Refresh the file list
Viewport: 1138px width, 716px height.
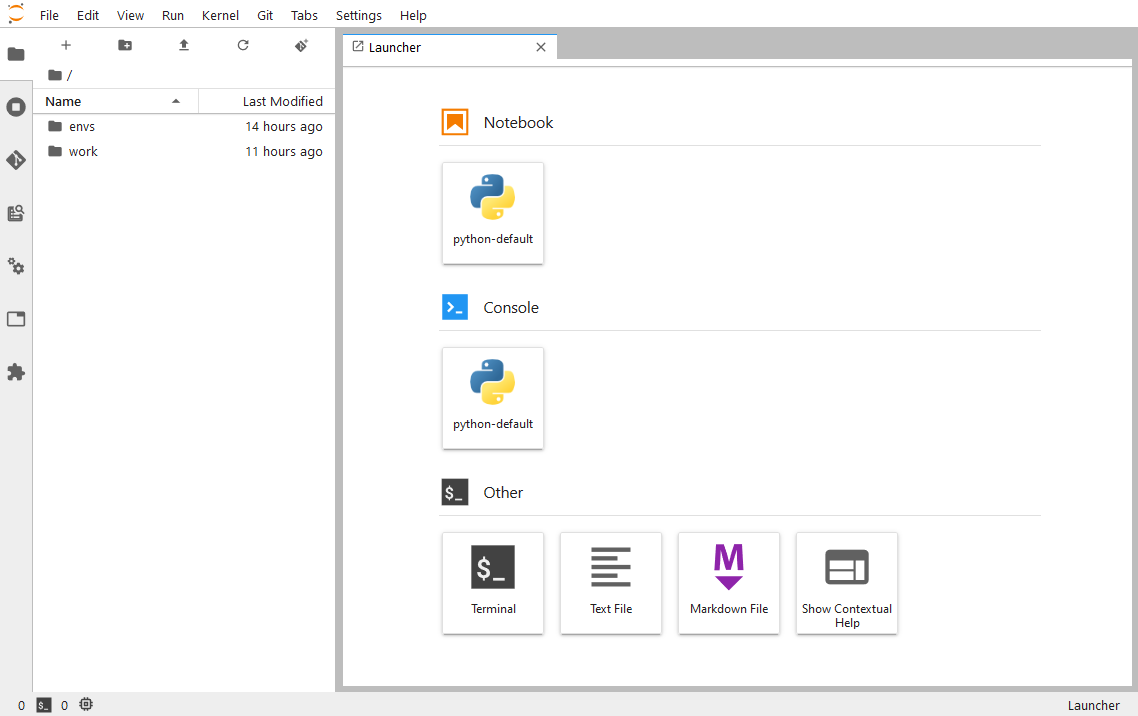(243, 45)
